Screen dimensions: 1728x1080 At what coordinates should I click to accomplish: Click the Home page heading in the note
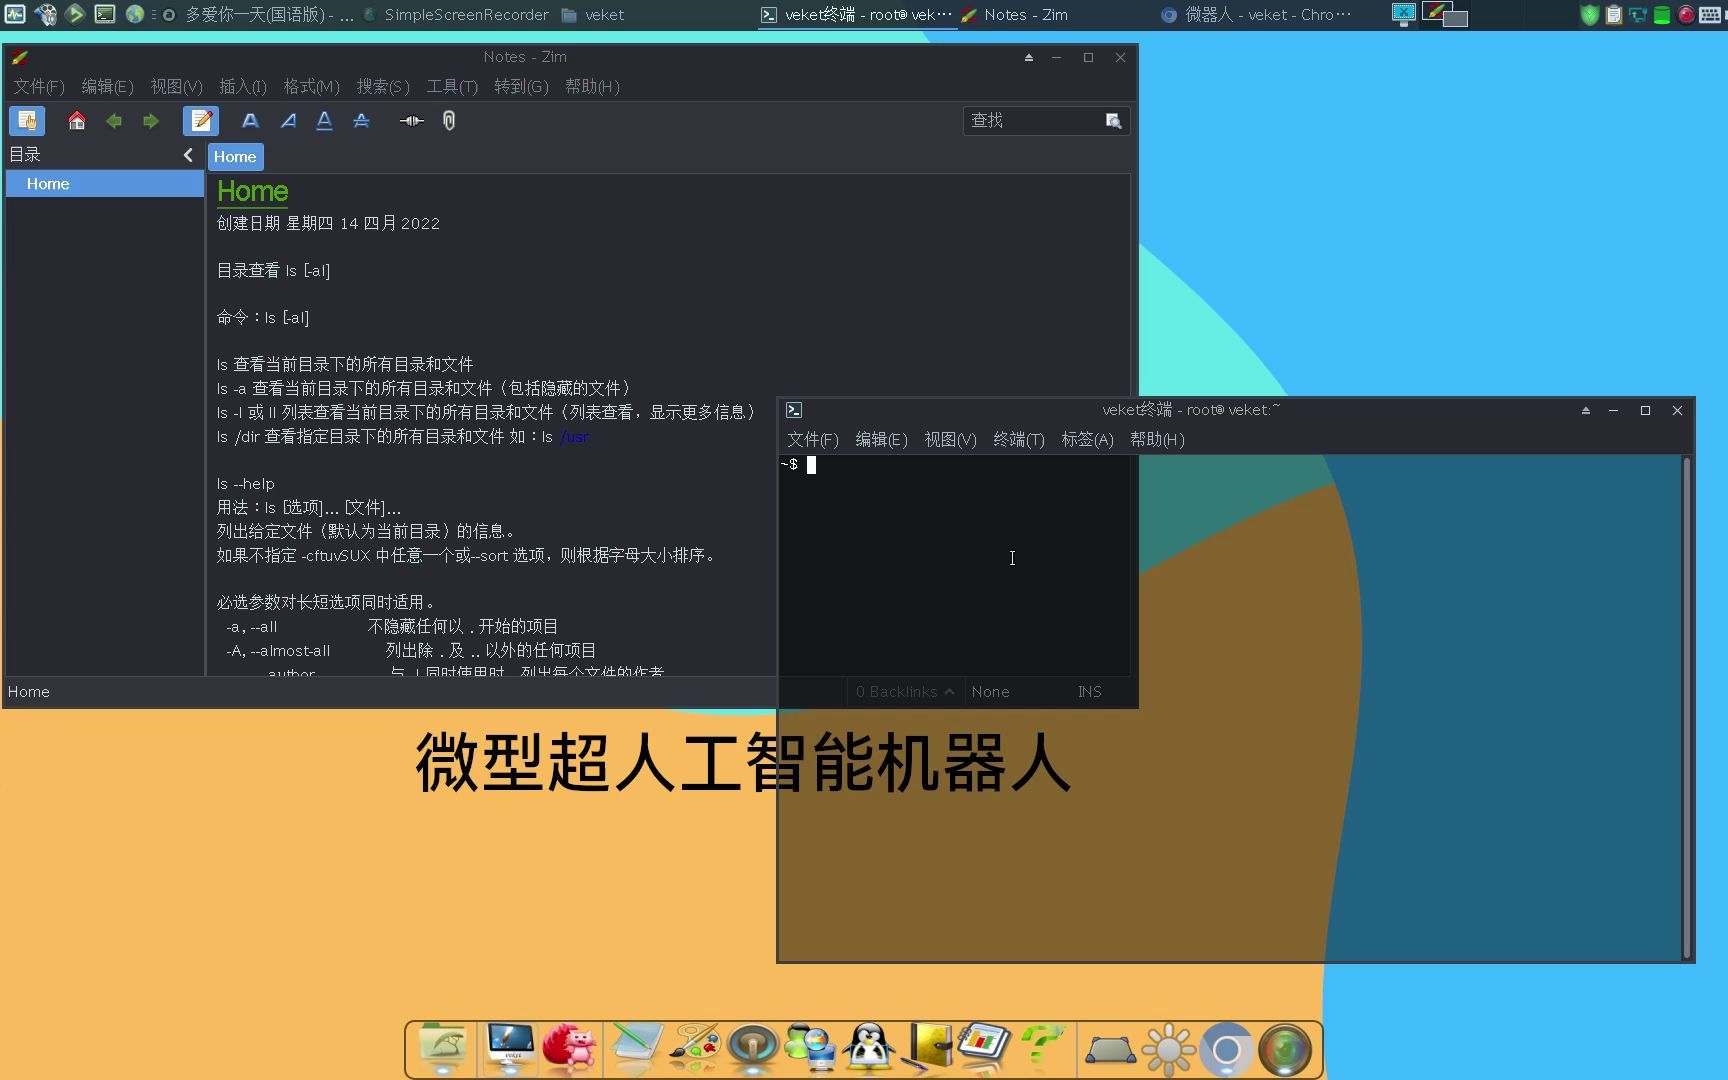(252, 192)
